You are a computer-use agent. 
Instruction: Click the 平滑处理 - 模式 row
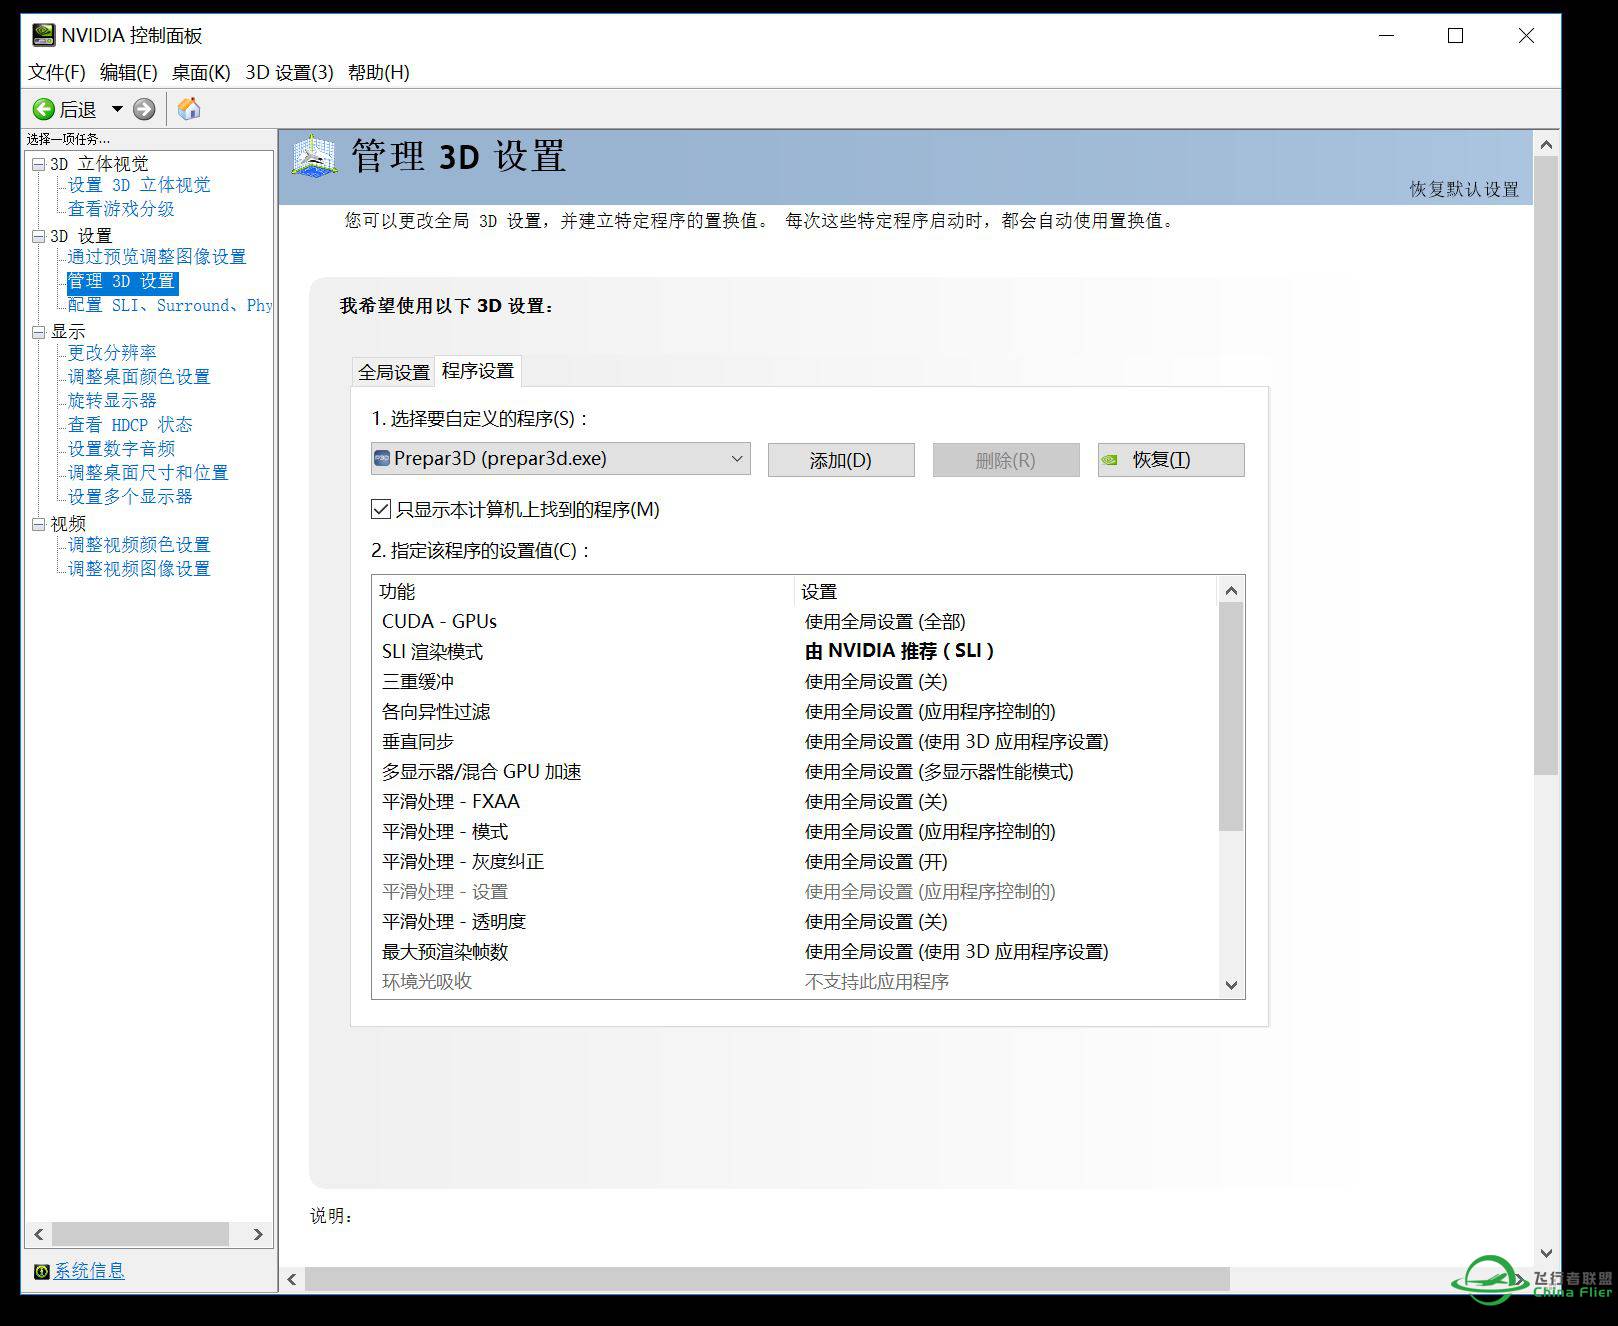pos(796,832)
